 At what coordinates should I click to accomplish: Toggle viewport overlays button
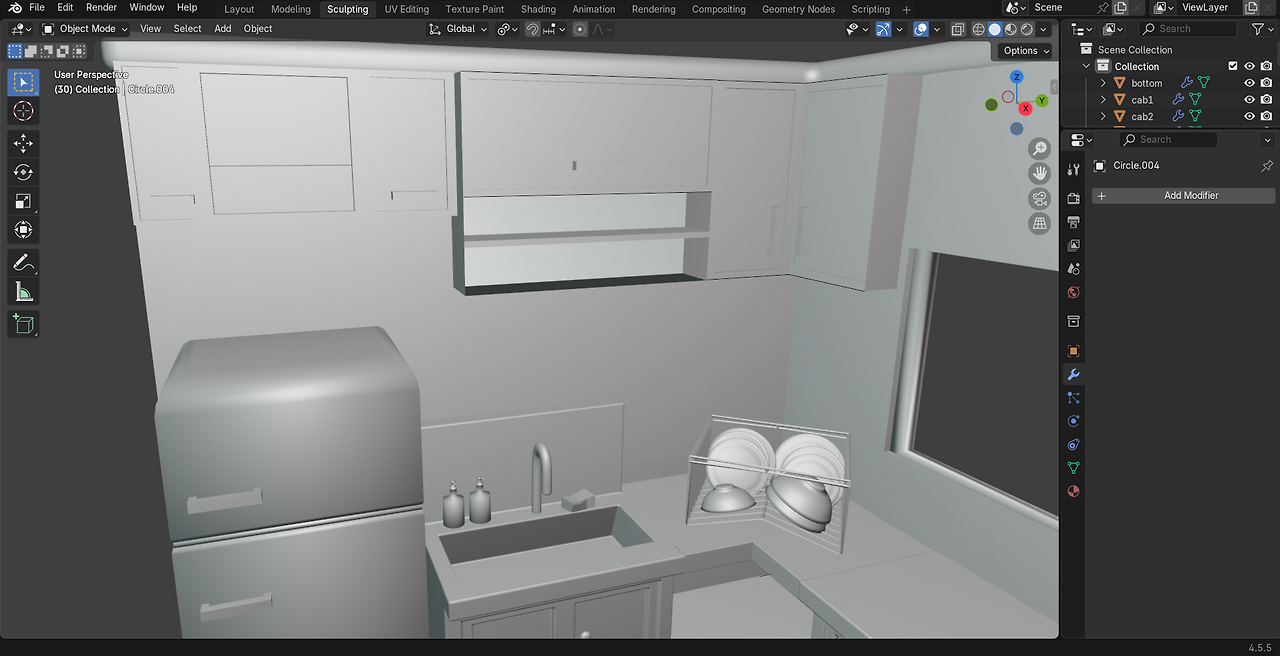coord(921,29)
